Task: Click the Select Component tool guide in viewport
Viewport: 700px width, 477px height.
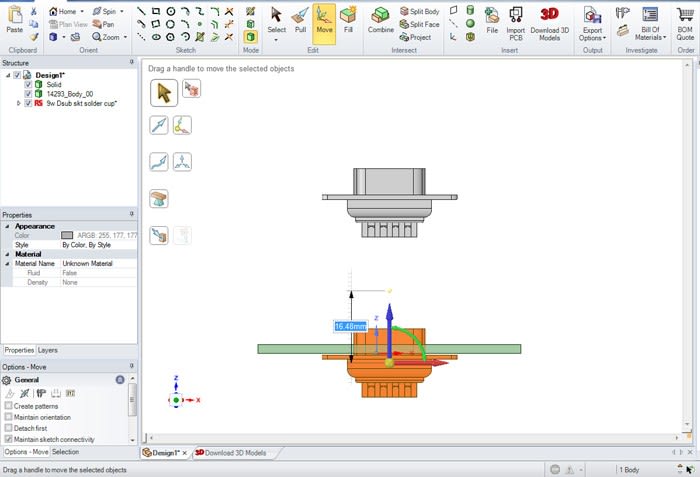Action: 192,89
